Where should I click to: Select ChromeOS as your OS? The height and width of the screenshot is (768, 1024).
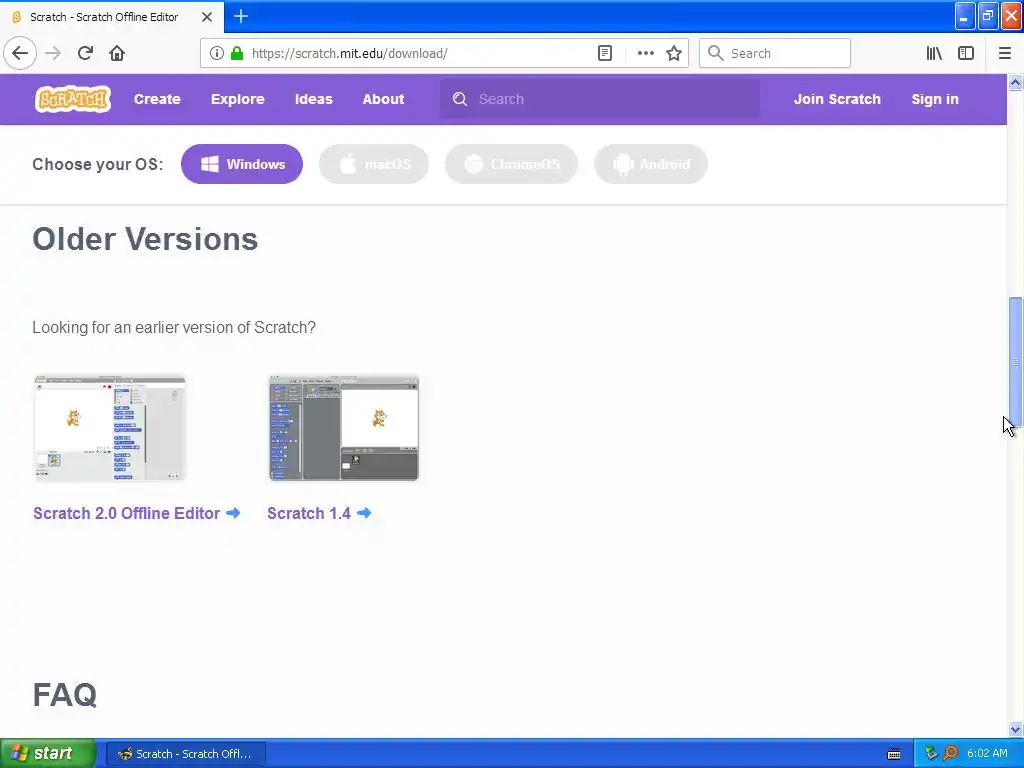pos(511,164)
